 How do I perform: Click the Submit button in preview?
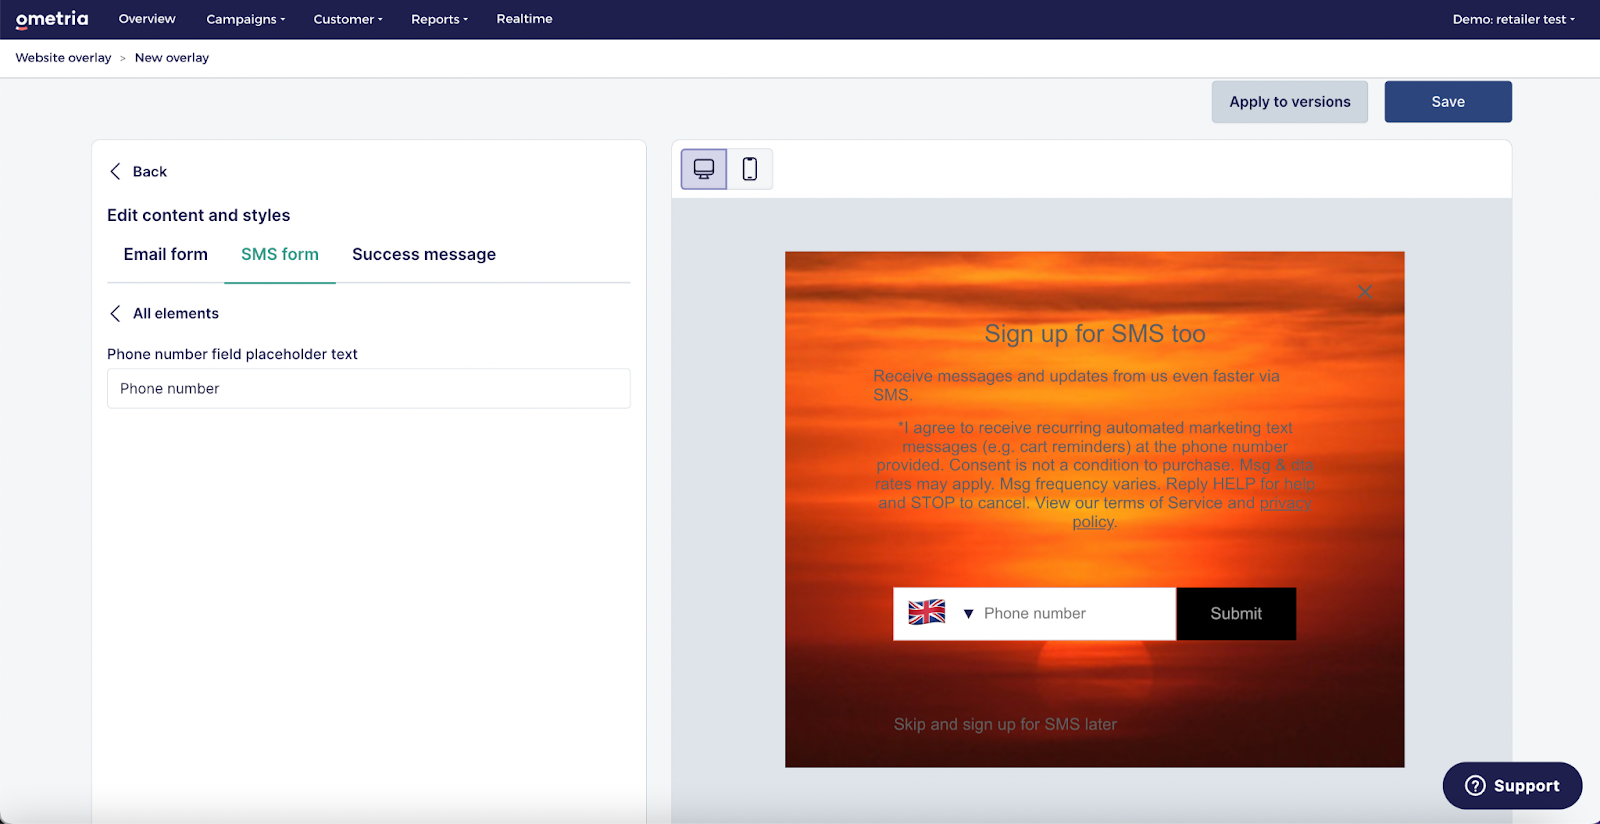[x=1236, y=614]
